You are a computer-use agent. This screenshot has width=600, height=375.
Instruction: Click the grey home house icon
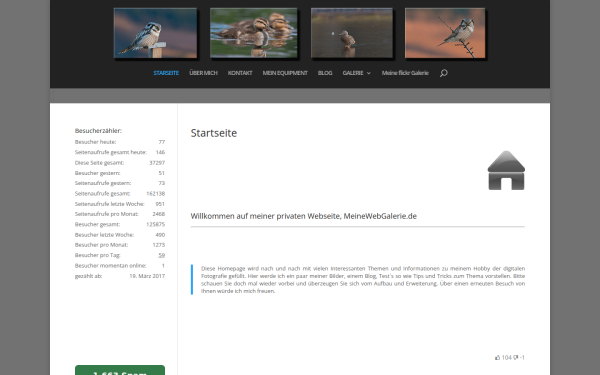click(506, 170)
